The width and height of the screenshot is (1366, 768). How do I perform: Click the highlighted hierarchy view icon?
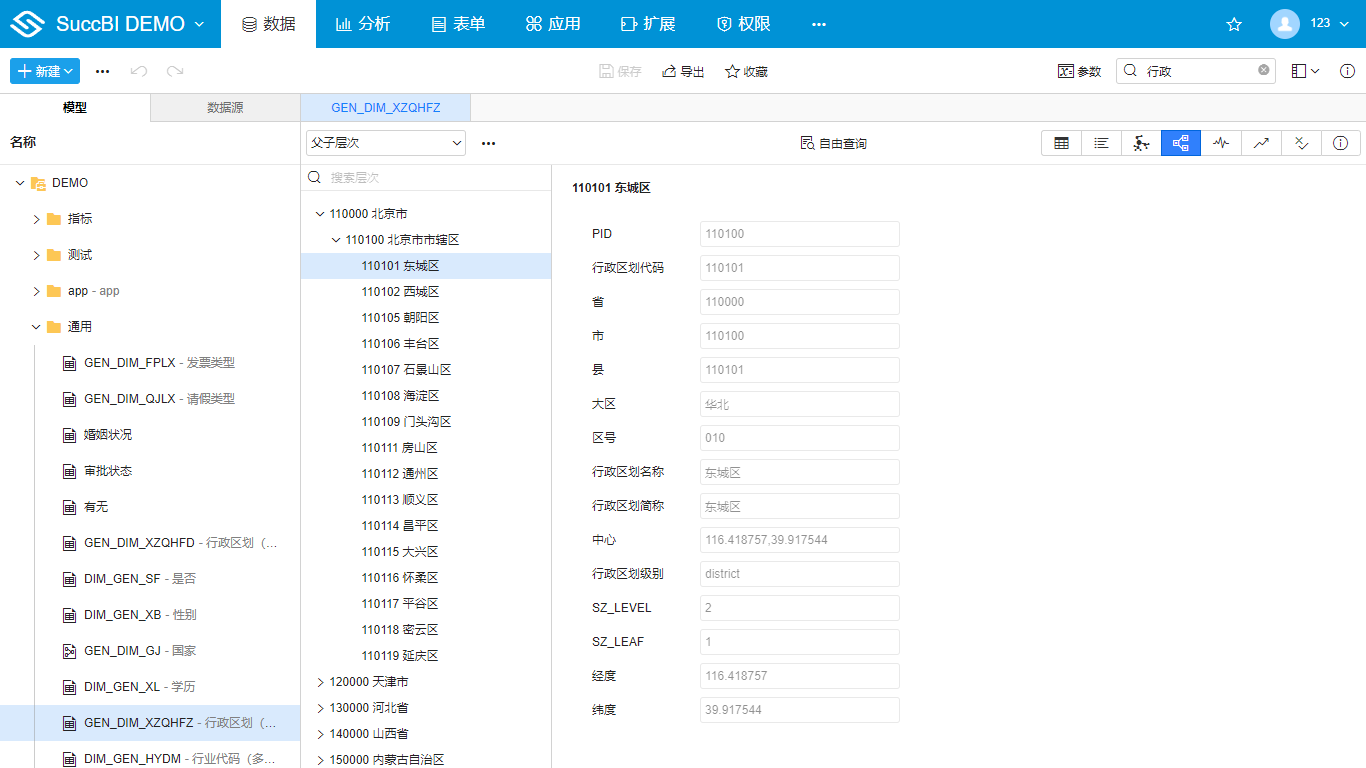point(1180,143)
